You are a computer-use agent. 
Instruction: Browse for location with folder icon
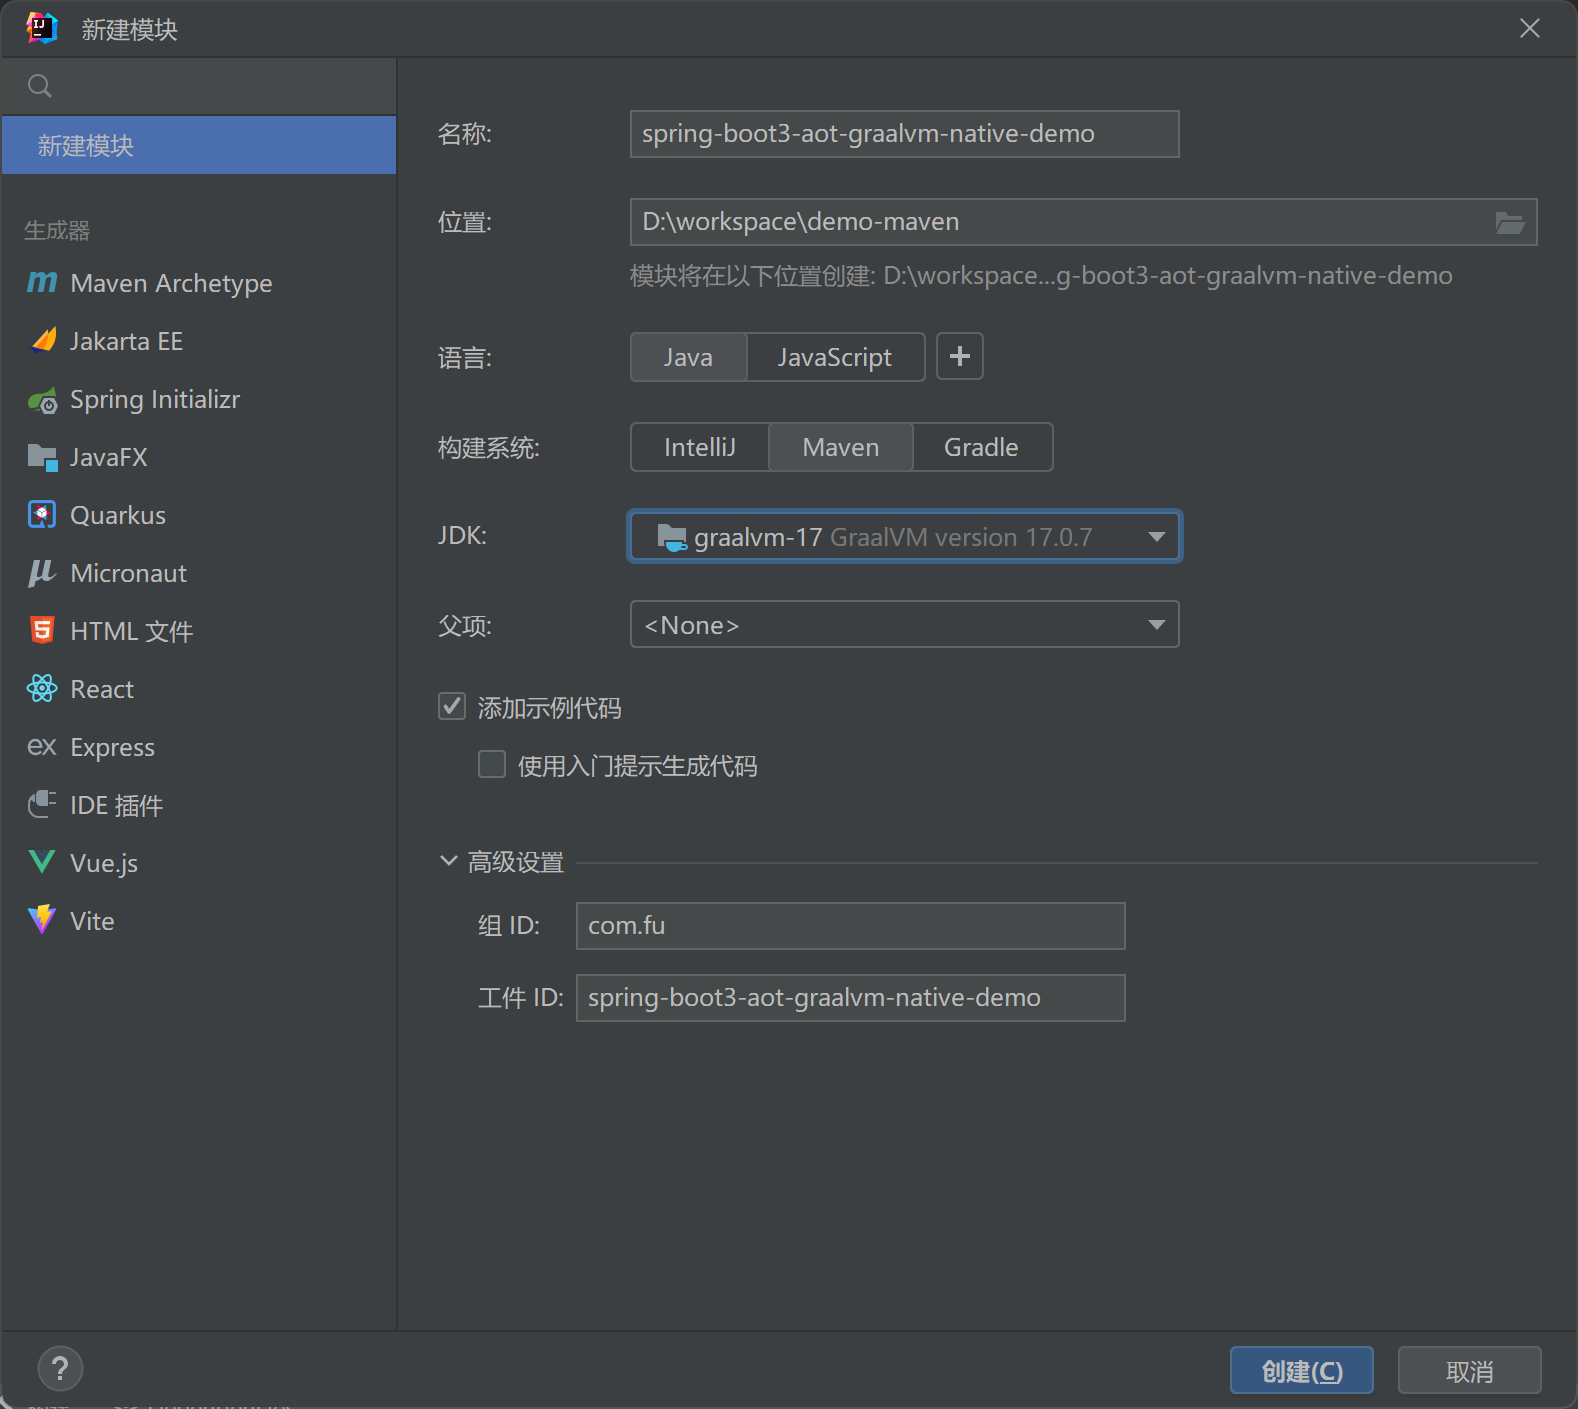(1510, 222)
